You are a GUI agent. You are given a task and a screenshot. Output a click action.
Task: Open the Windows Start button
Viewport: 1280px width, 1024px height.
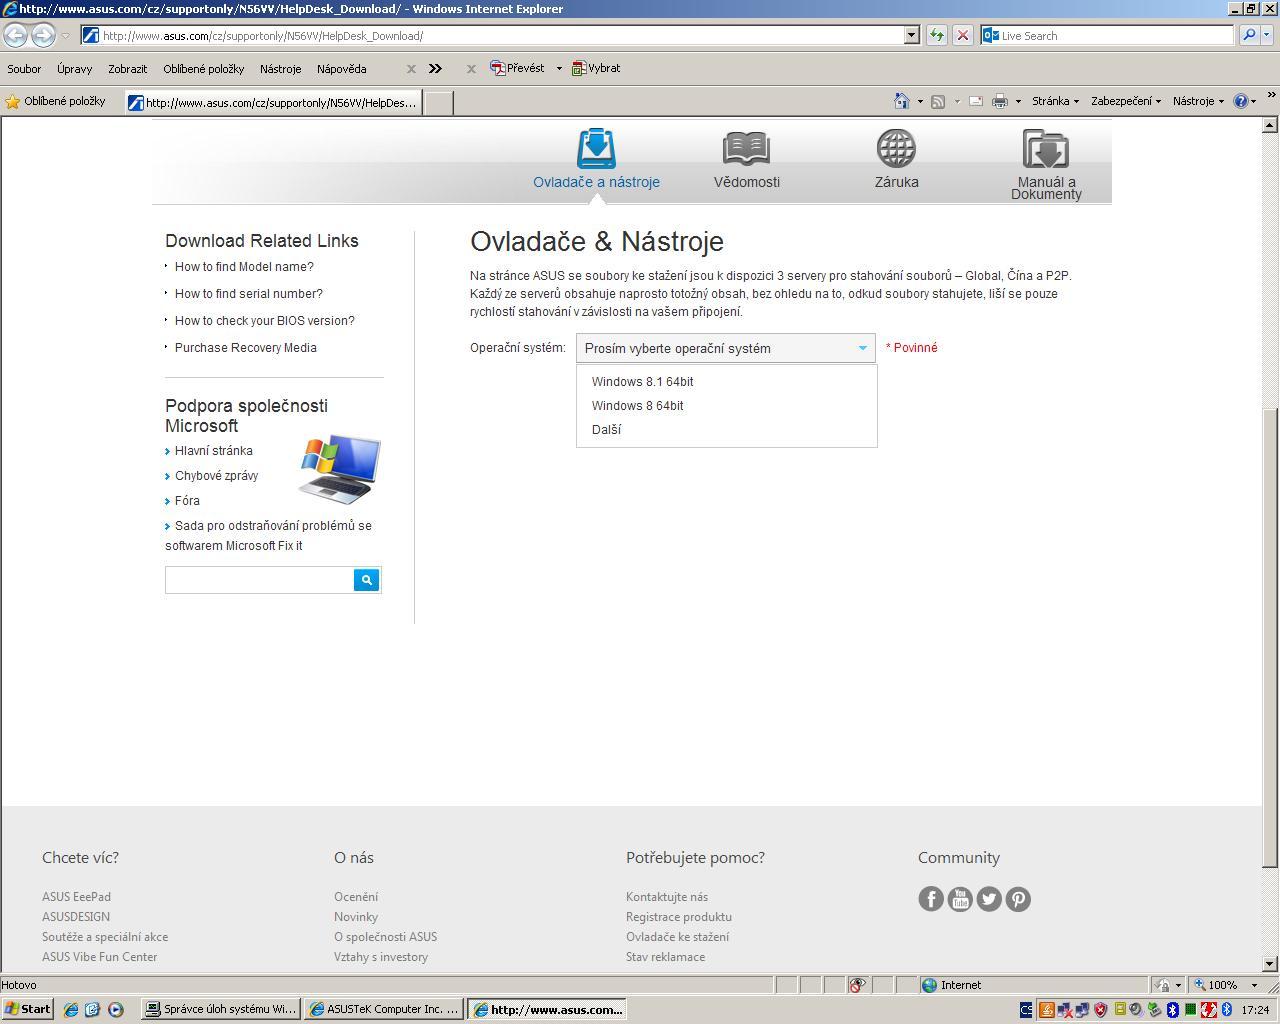pyautogui.click(x=27, y=1009)
